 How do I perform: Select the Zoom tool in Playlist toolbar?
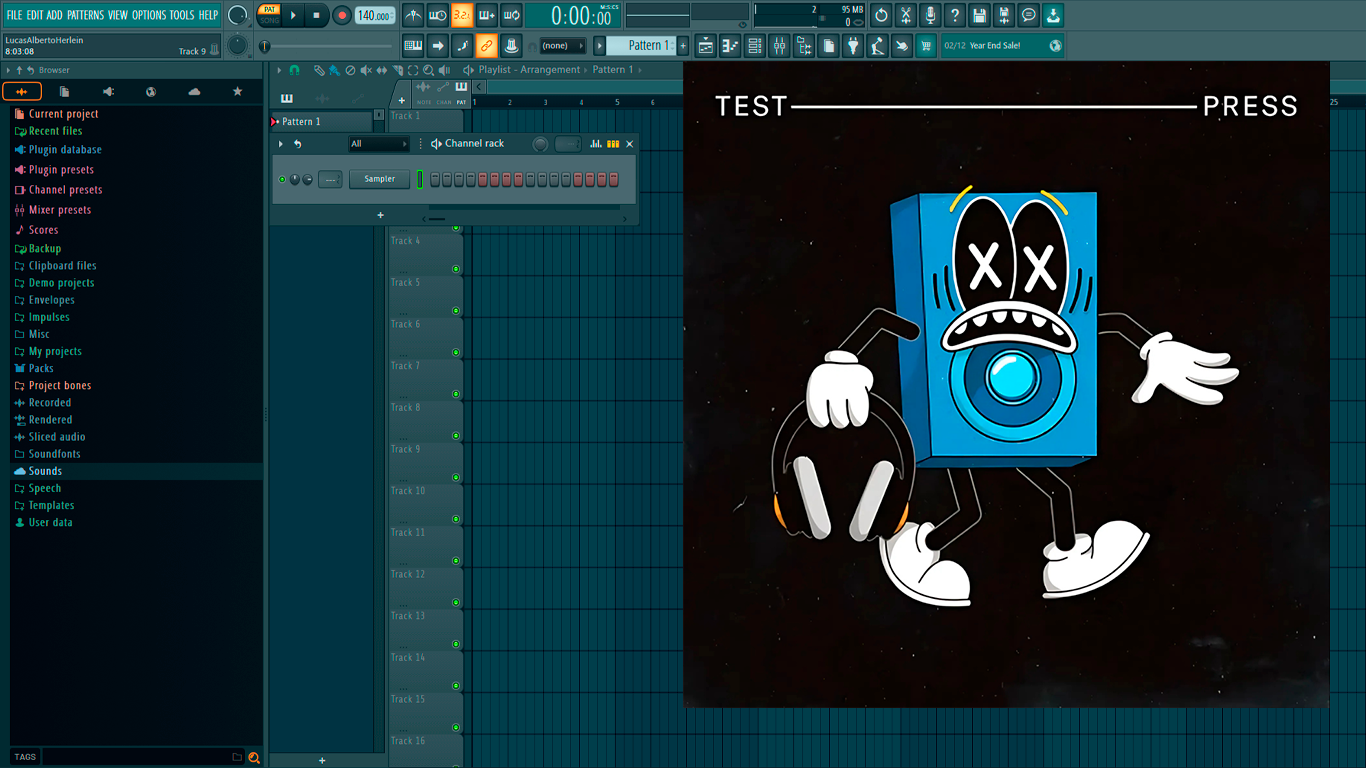click(x=429, y=70)
